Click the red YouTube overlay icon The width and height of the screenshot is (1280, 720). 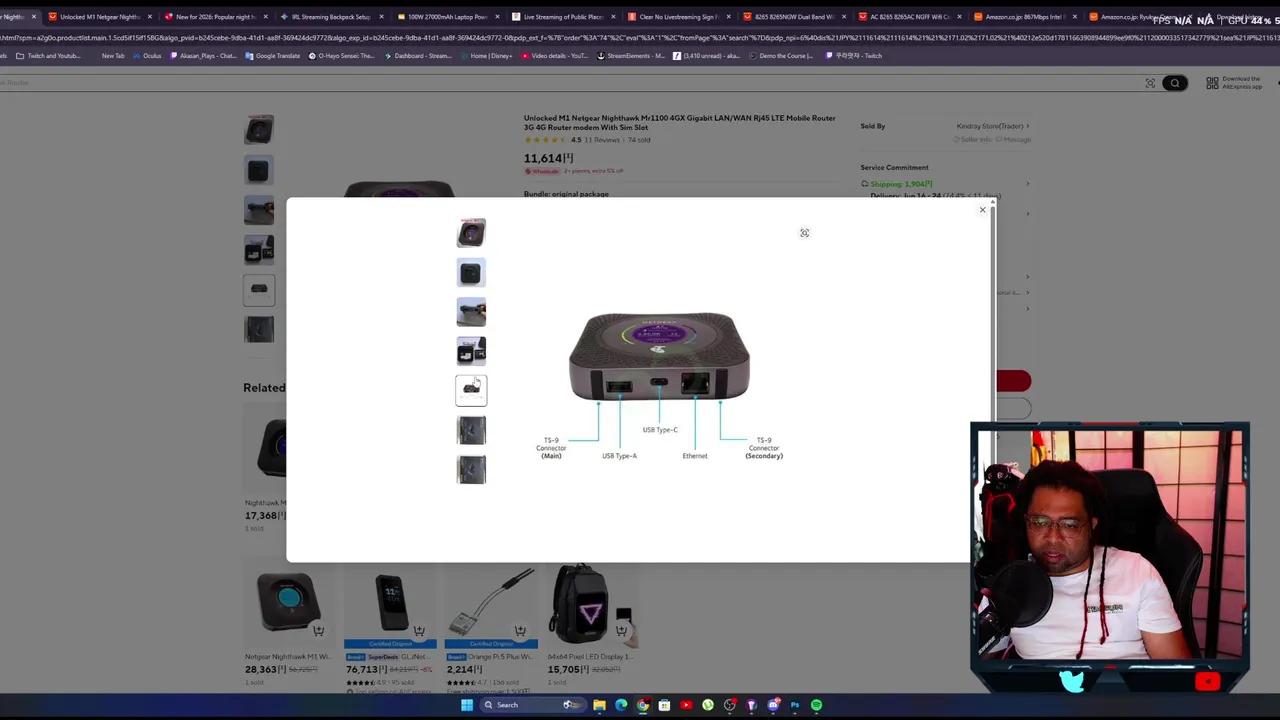point(1208,682)
